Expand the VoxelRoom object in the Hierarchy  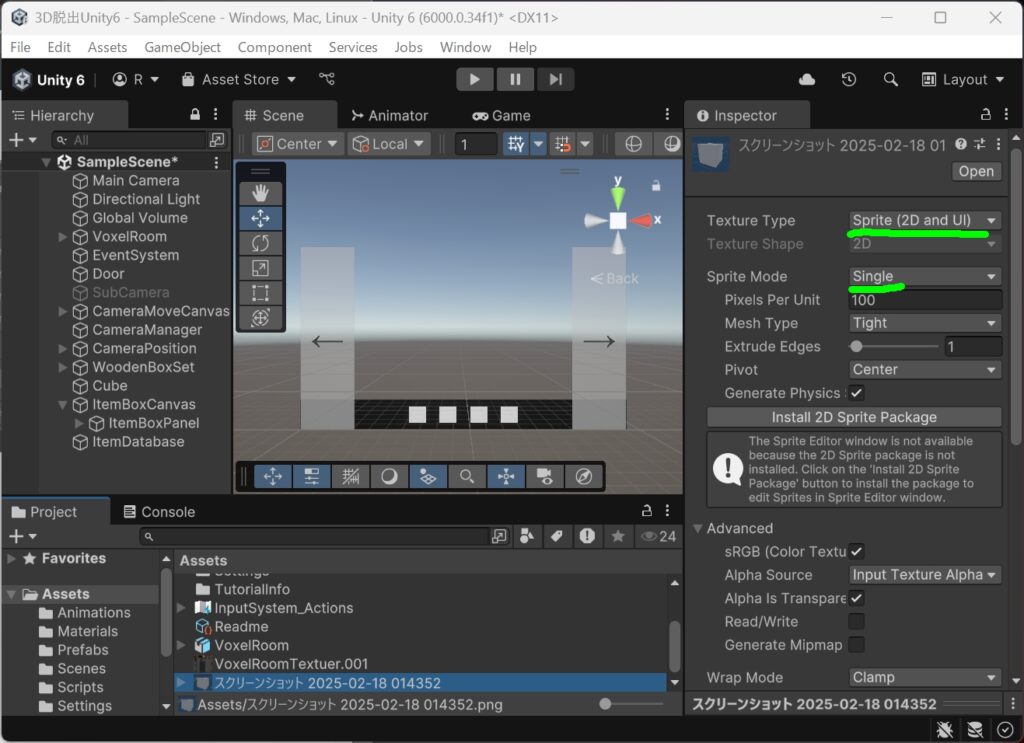click(63, 236)
